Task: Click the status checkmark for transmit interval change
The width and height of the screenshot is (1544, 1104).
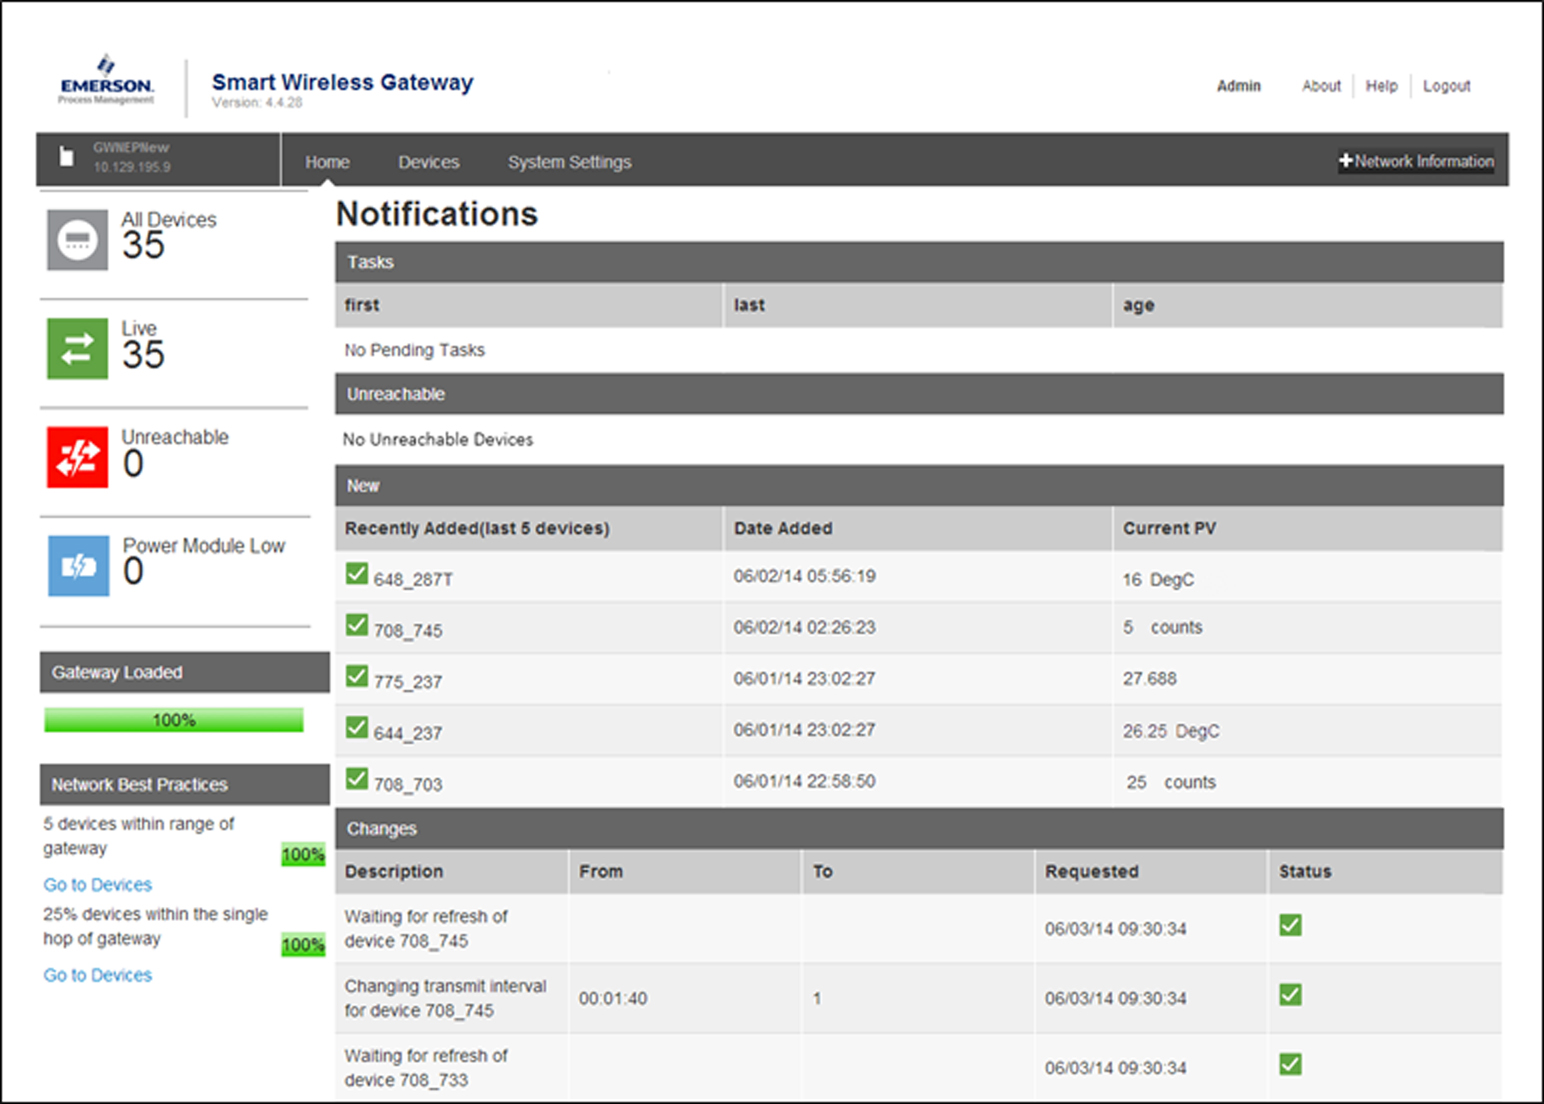Action: pyautogui.click(x=1290, y=995)
